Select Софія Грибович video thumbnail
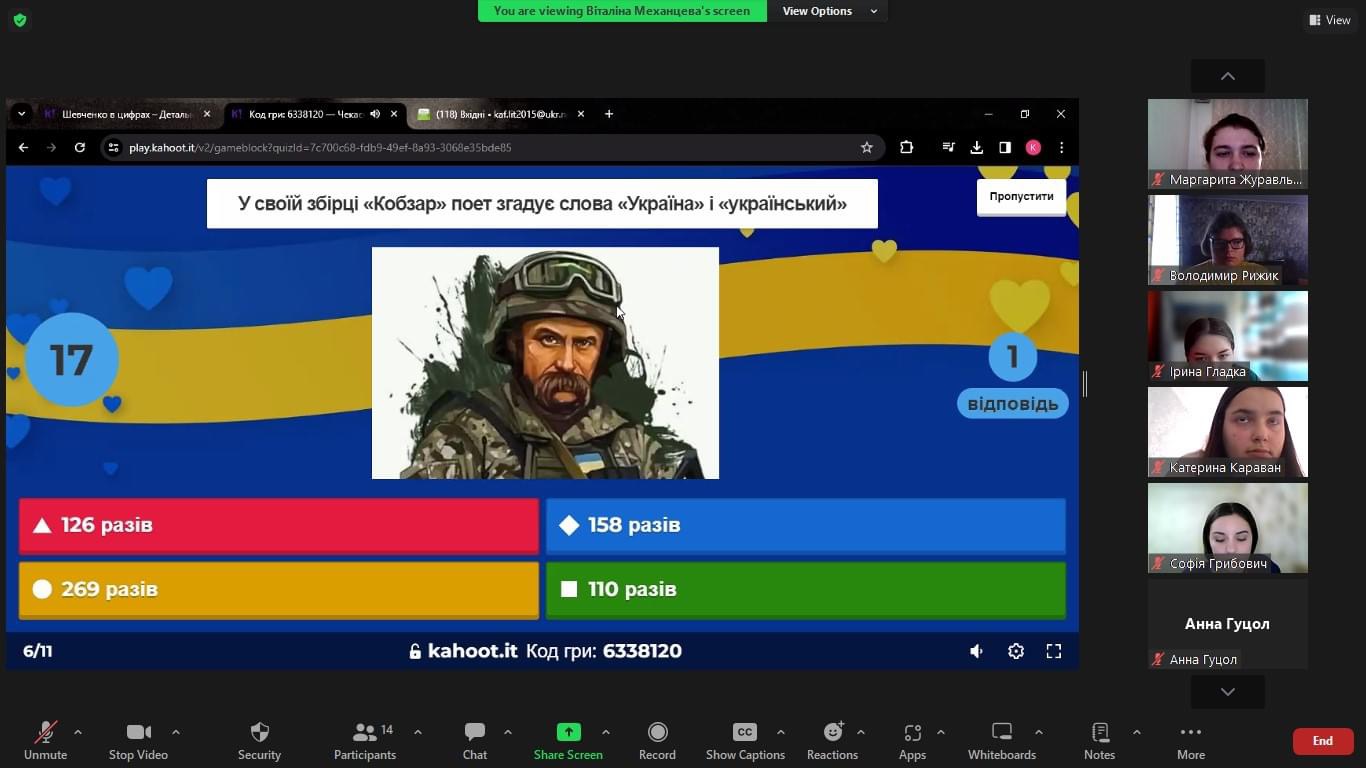 [x=1228, y=528]
